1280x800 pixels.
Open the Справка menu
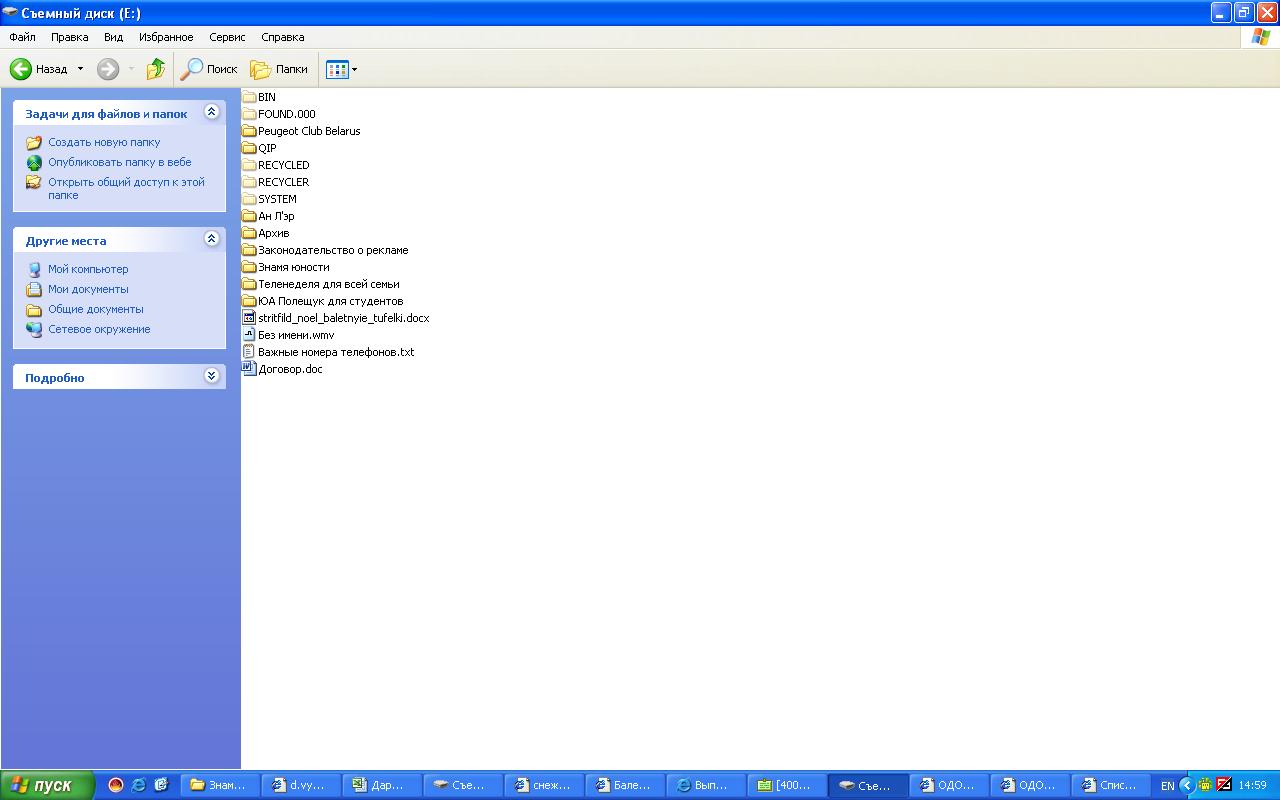283,37
